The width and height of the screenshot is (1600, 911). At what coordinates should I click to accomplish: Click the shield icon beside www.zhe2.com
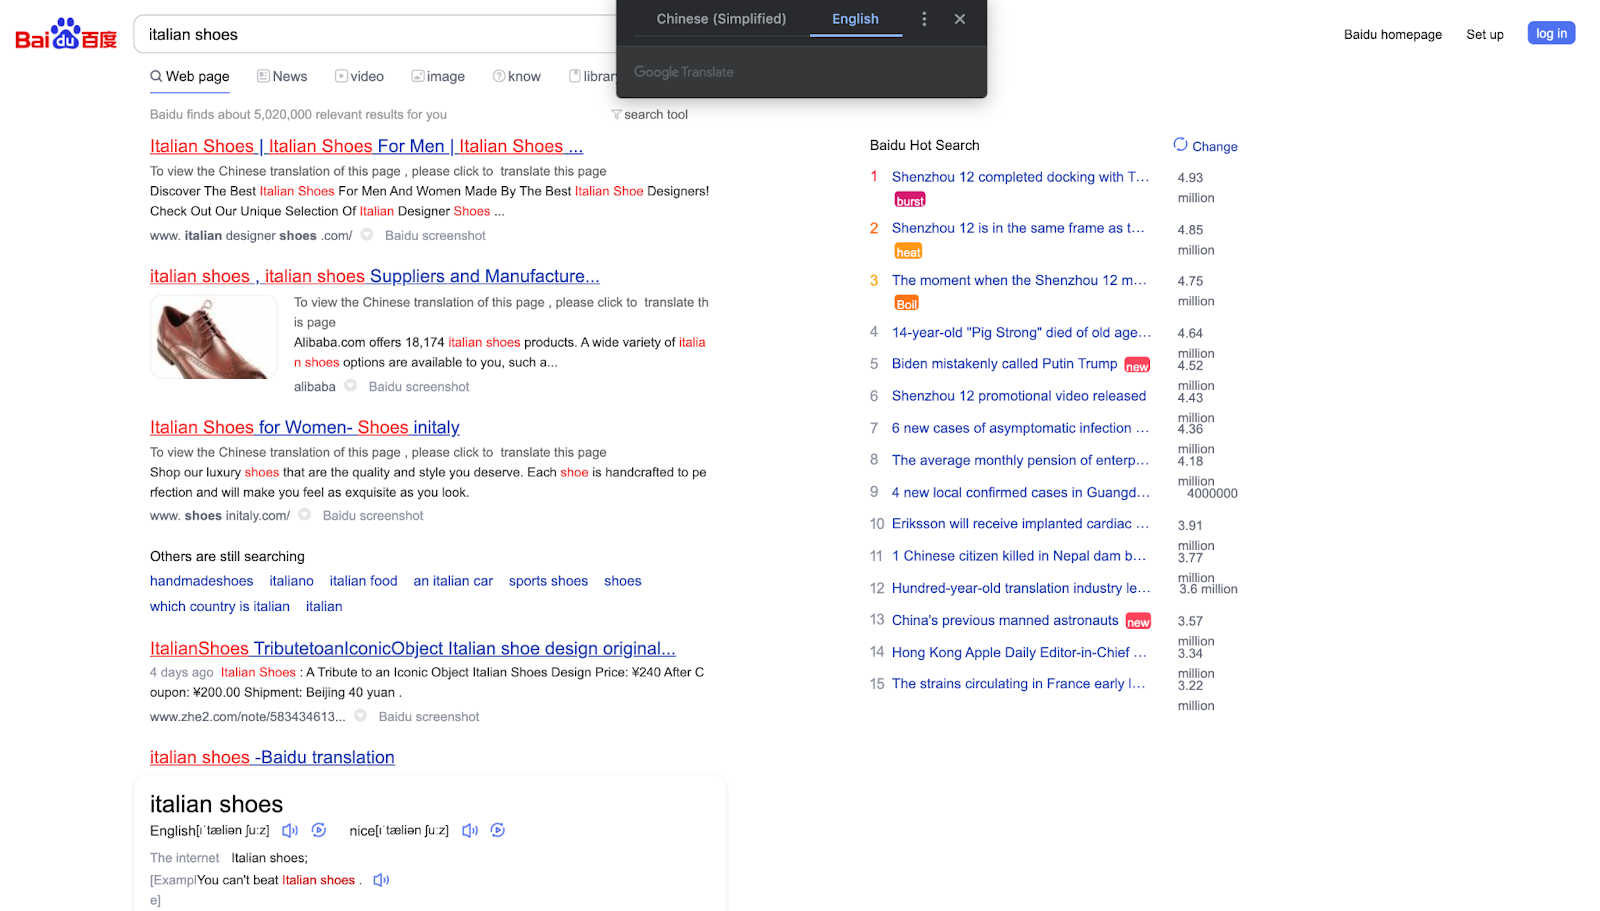click(x=361, y=716)
